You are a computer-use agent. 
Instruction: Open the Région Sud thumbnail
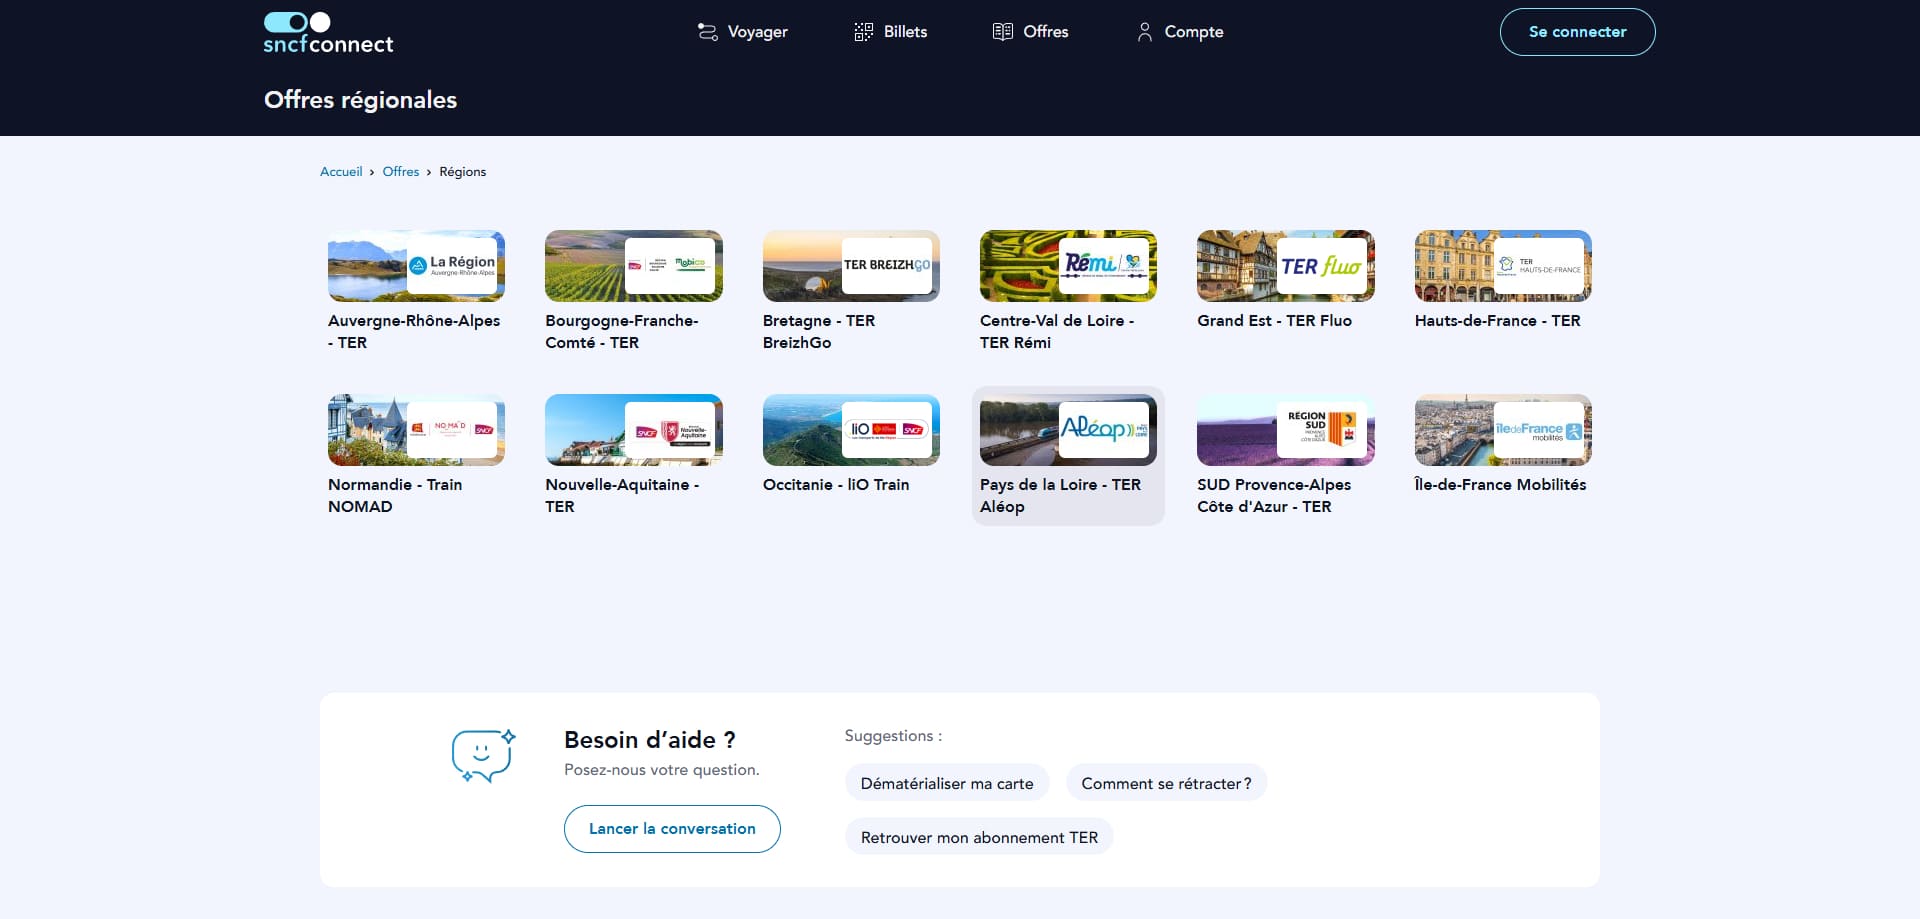(x=1286, y=430)
